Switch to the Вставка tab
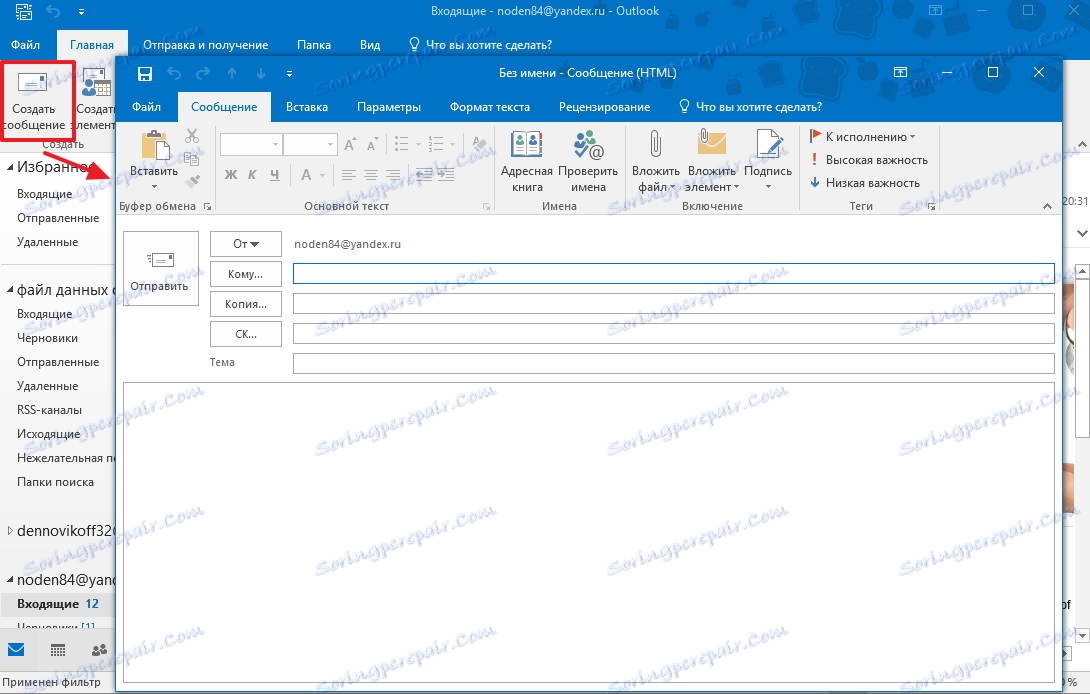 (307, 107)
